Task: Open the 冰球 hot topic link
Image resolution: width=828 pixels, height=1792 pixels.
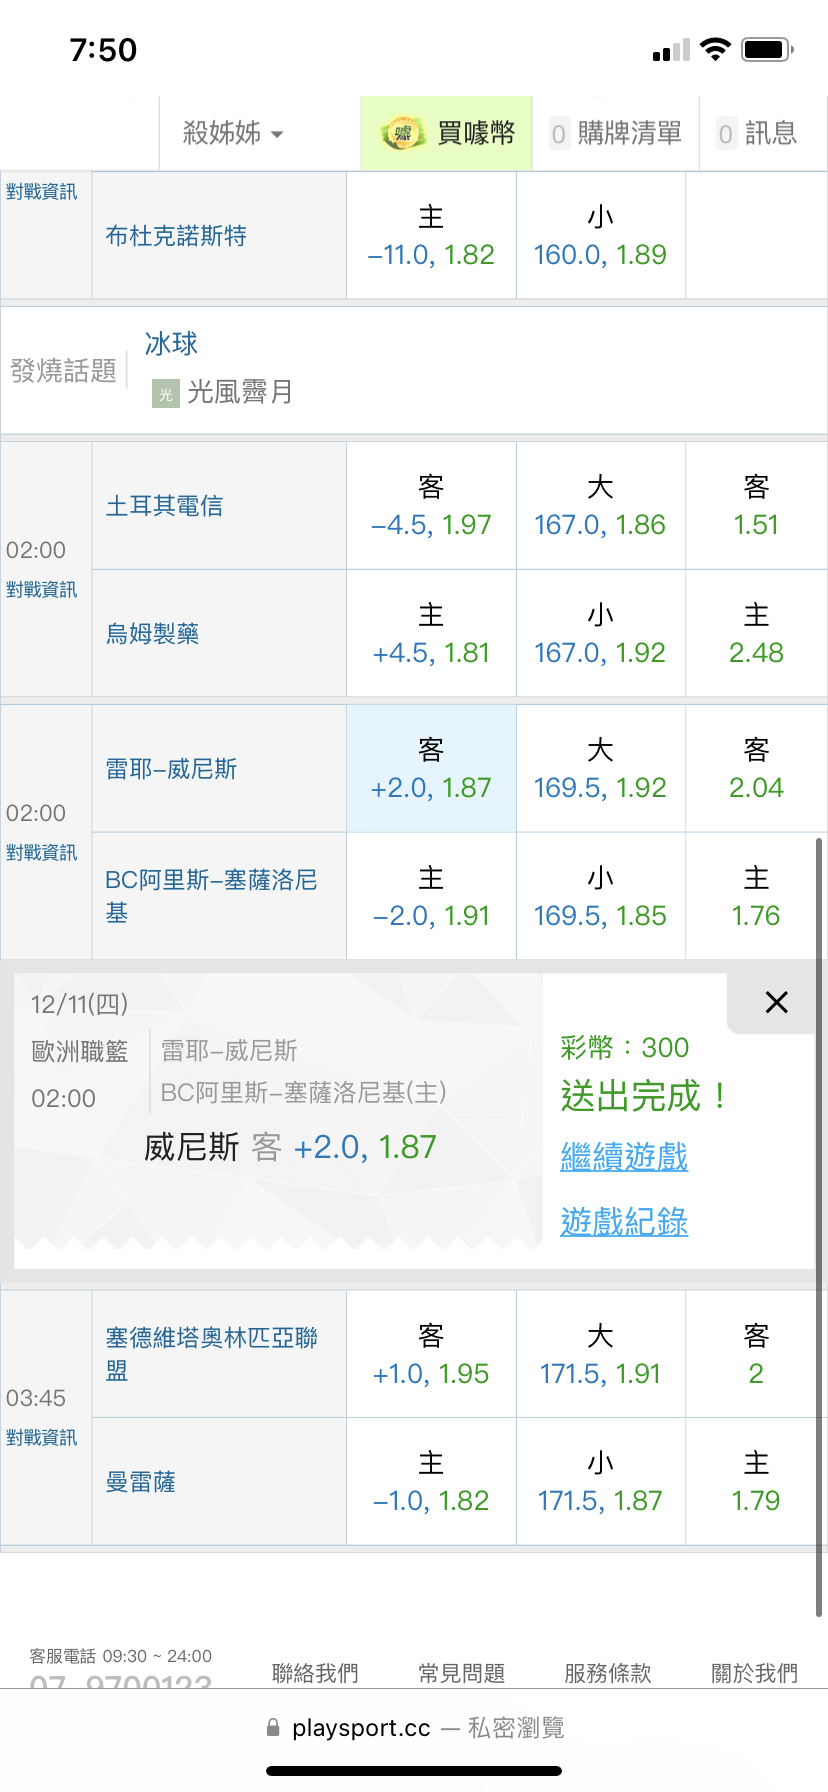Action: pos(171,344)
